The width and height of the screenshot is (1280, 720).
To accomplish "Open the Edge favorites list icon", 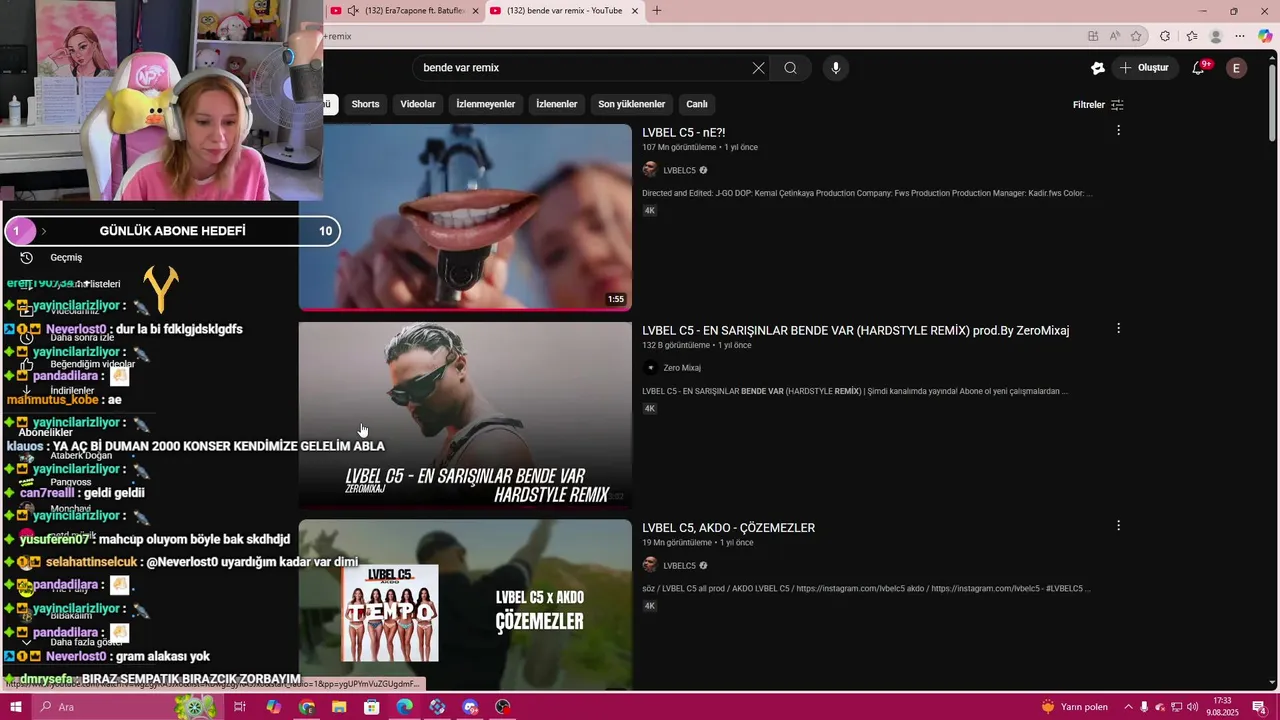I will (x=1191, y=36).
